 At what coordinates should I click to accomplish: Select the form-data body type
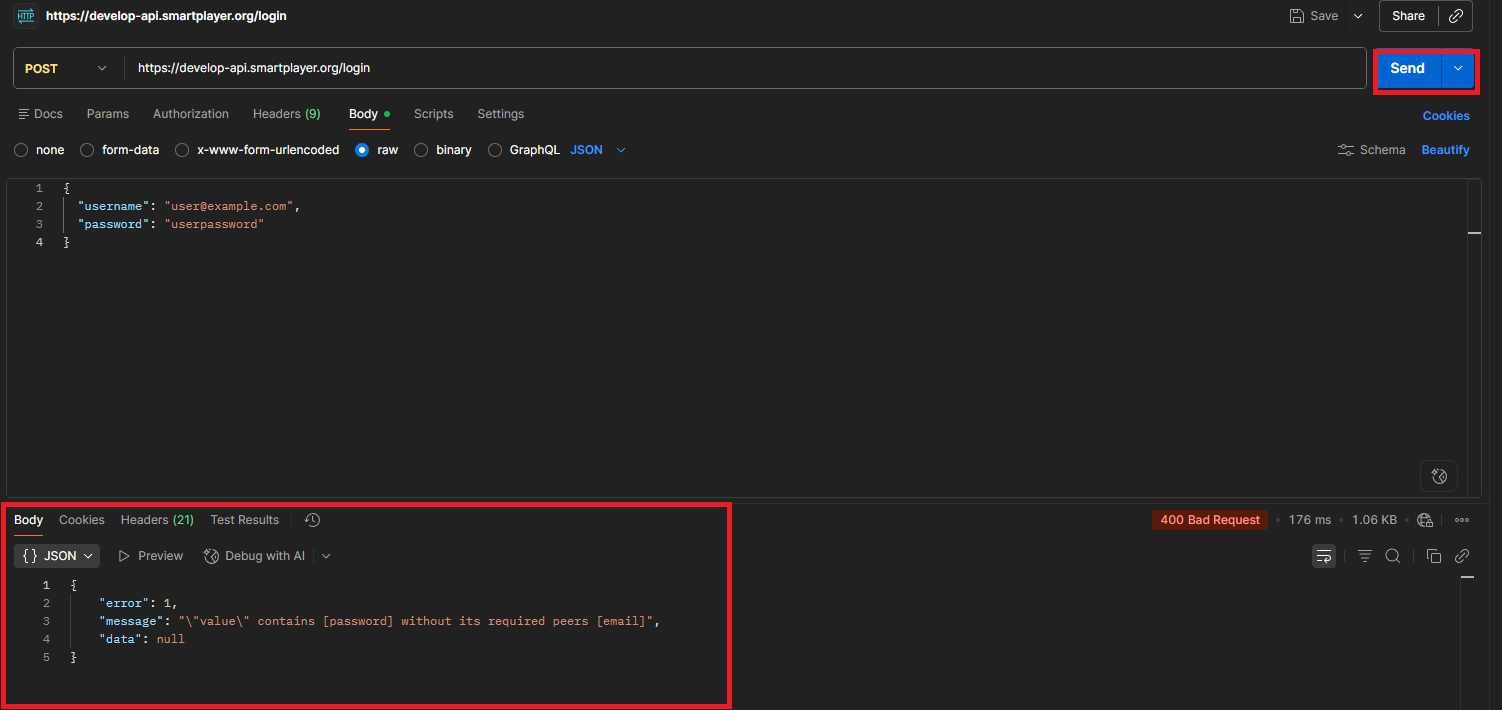pyautogui.click(x=87, y=150)
